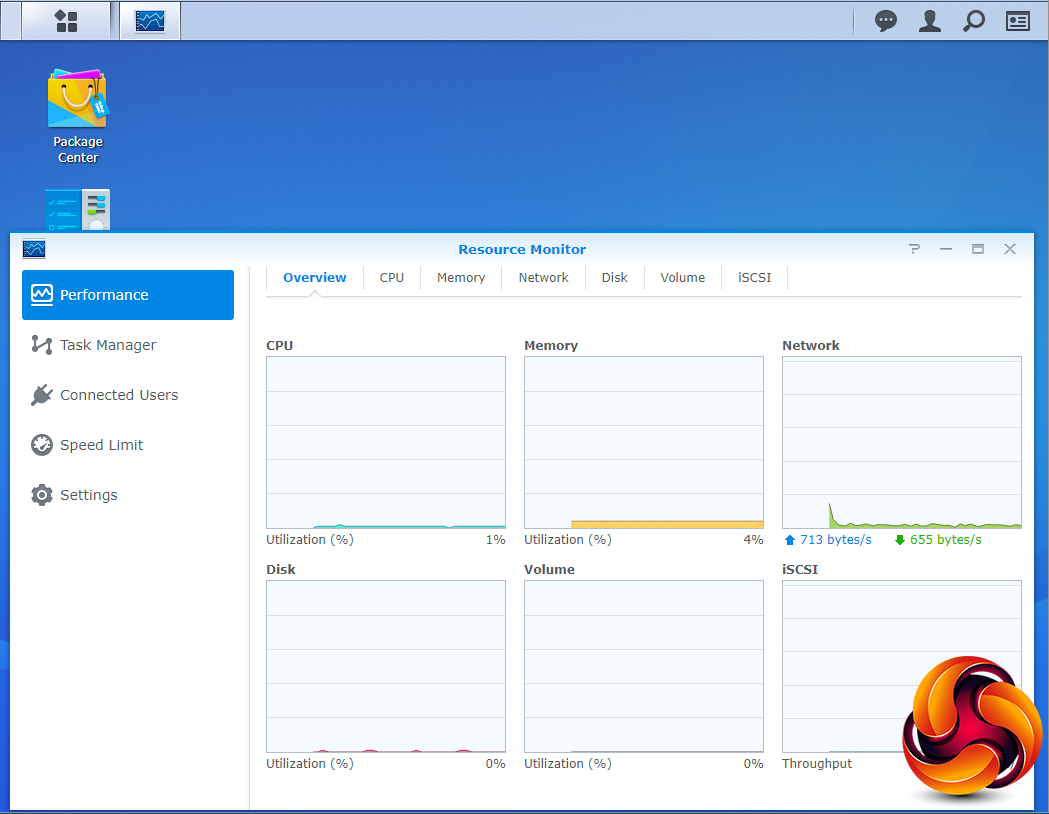The image size is (1049, 814).
Task: Click the Network heading above the graph
Action: tap(811, 346)
